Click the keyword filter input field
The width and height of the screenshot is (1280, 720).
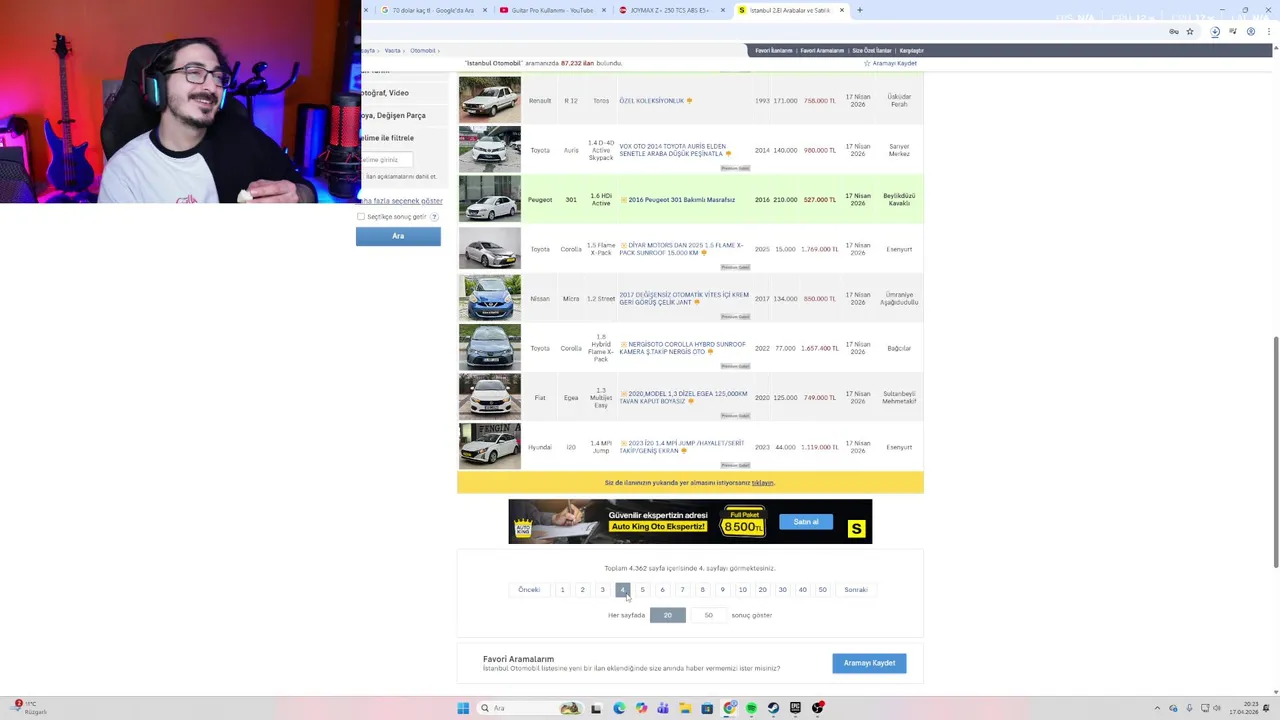[x=387, y=160]
